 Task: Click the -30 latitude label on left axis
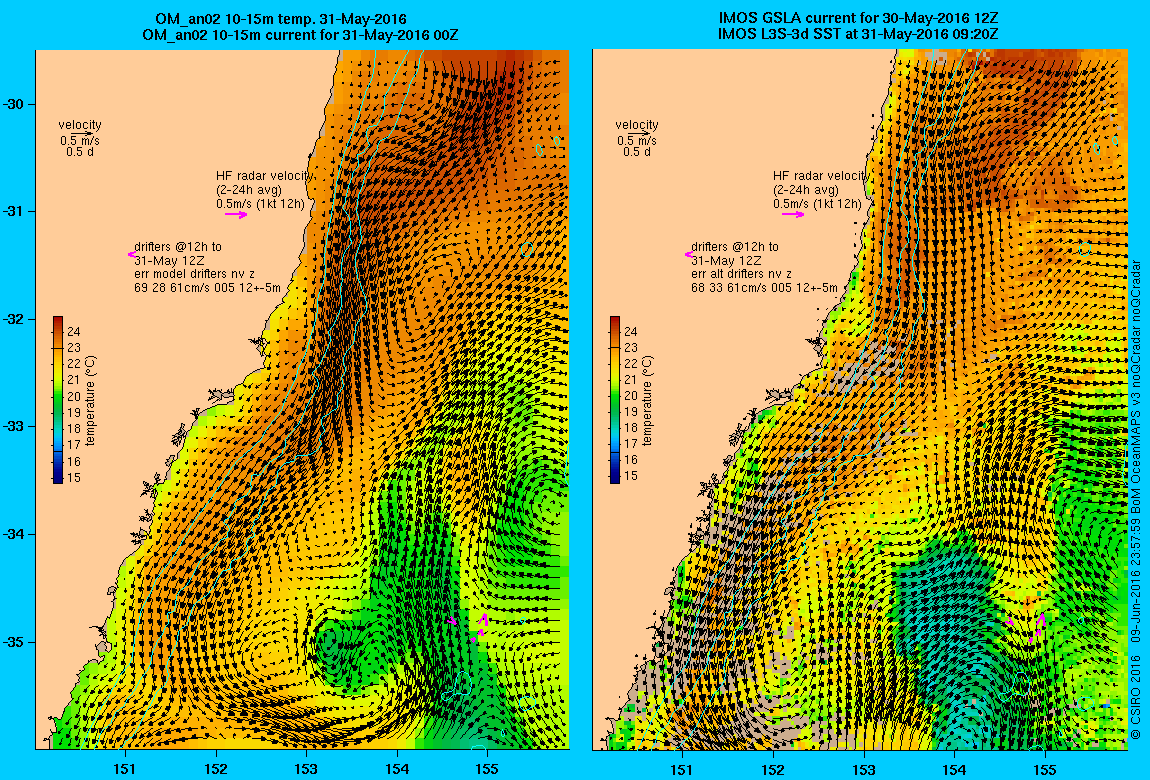13,104
